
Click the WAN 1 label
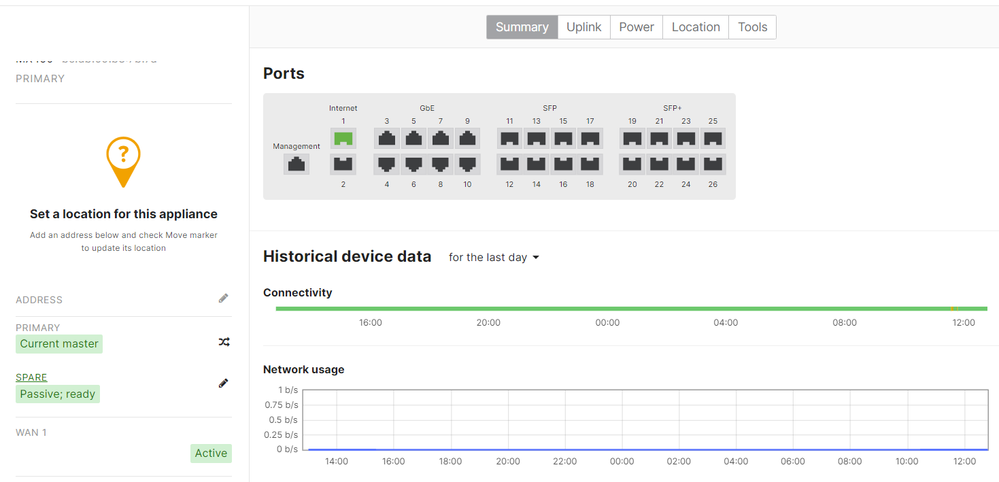[31, 433]
